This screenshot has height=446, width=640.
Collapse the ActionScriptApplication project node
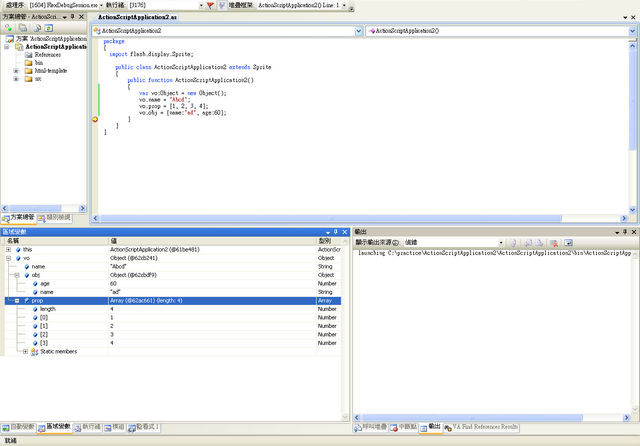tap(7, 47)
